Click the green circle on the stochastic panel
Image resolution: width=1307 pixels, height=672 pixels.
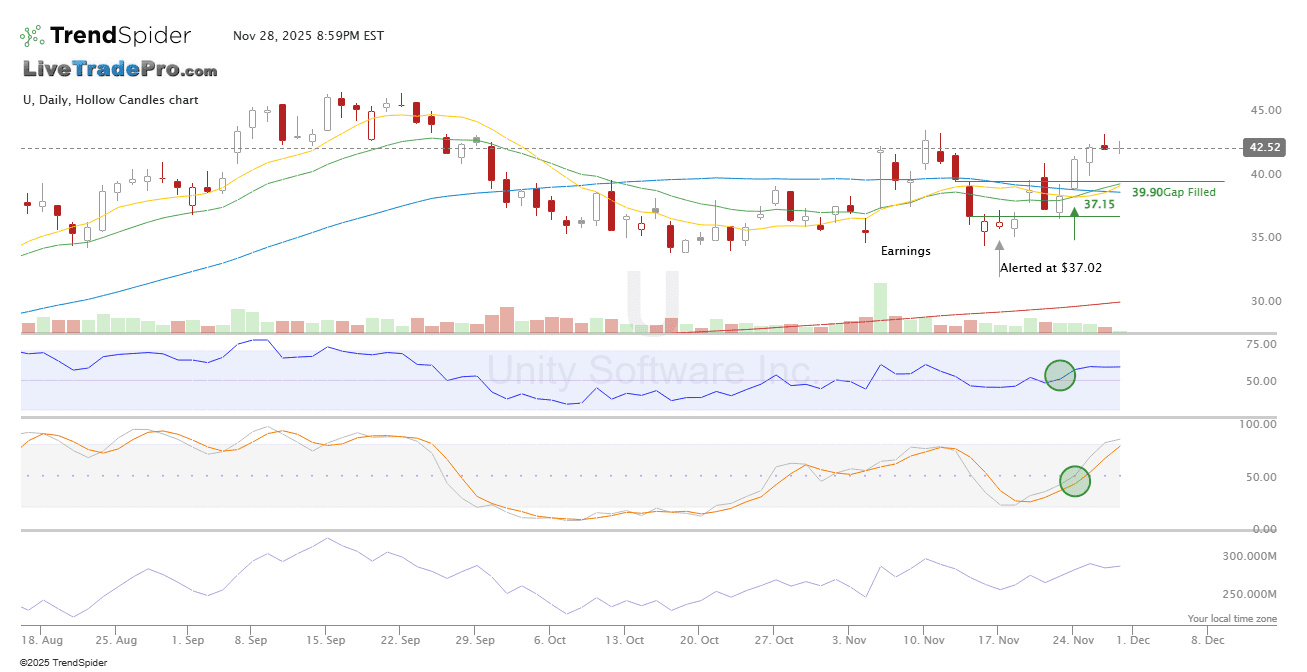pos(1074,481)
